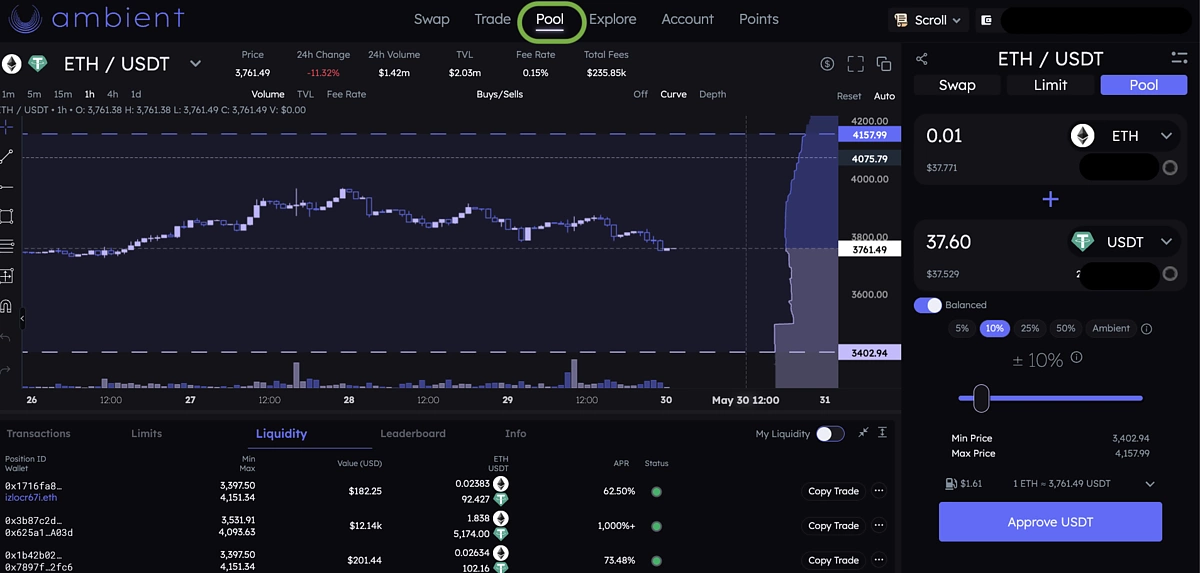Enable the My Liquidity toggle
Image resolution: width=1200 pixels, height=573 pixels.
pyautogui.click(x=830, y=433)
